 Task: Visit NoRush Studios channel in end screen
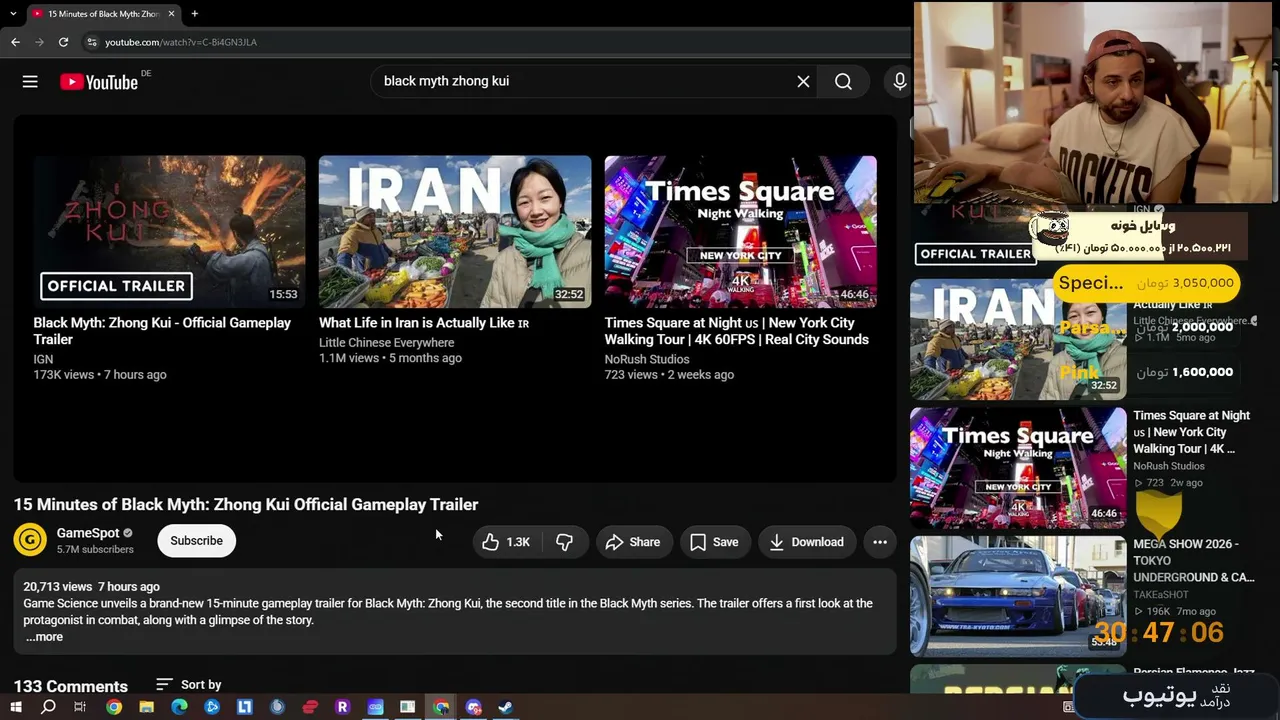(647, 359)
